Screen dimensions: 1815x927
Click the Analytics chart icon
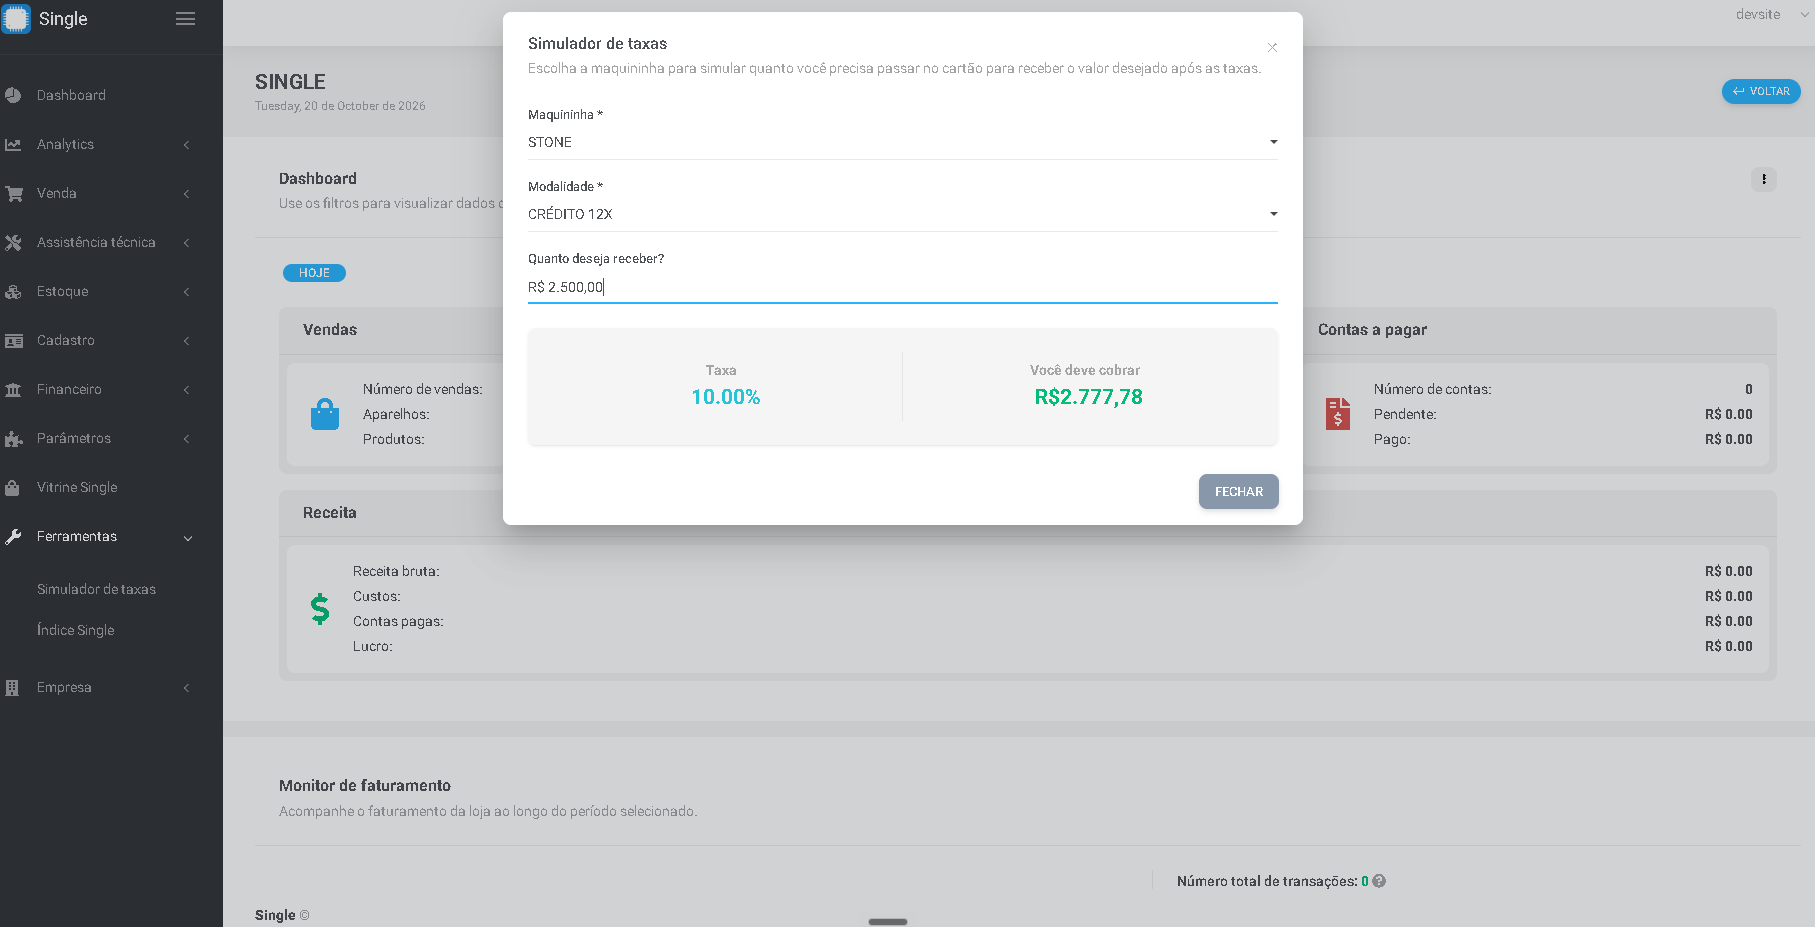(13, 144)
